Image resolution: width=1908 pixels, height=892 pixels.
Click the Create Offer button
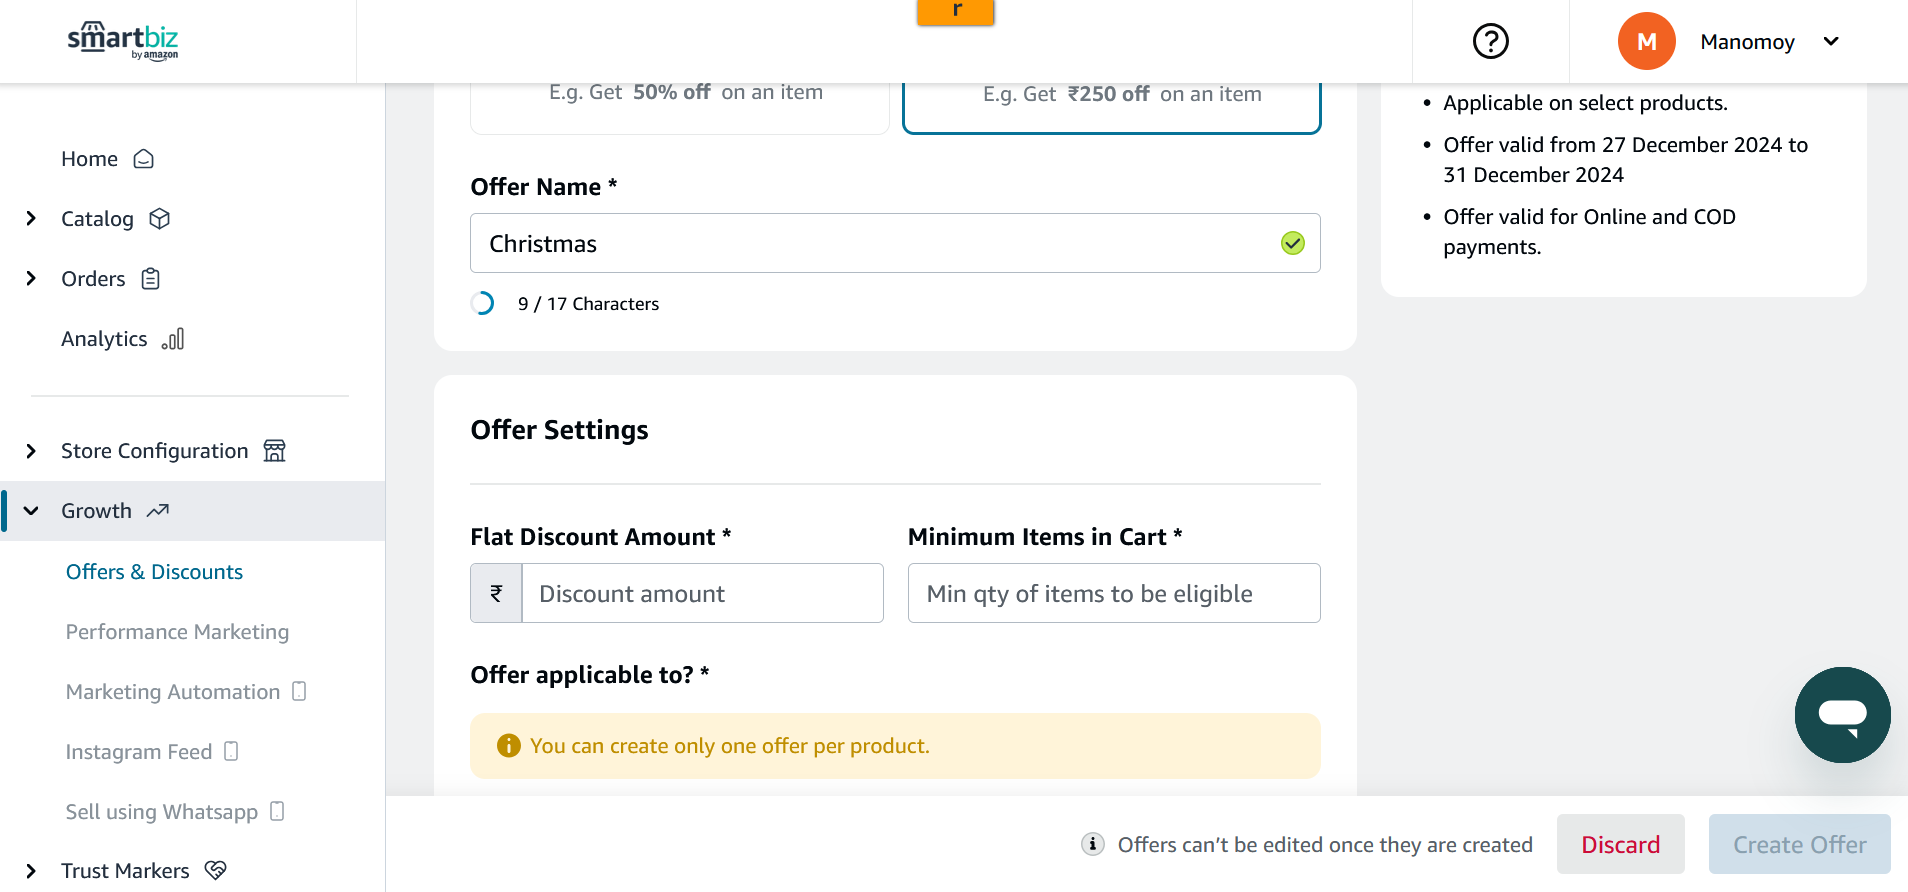tap(1799, 844)
